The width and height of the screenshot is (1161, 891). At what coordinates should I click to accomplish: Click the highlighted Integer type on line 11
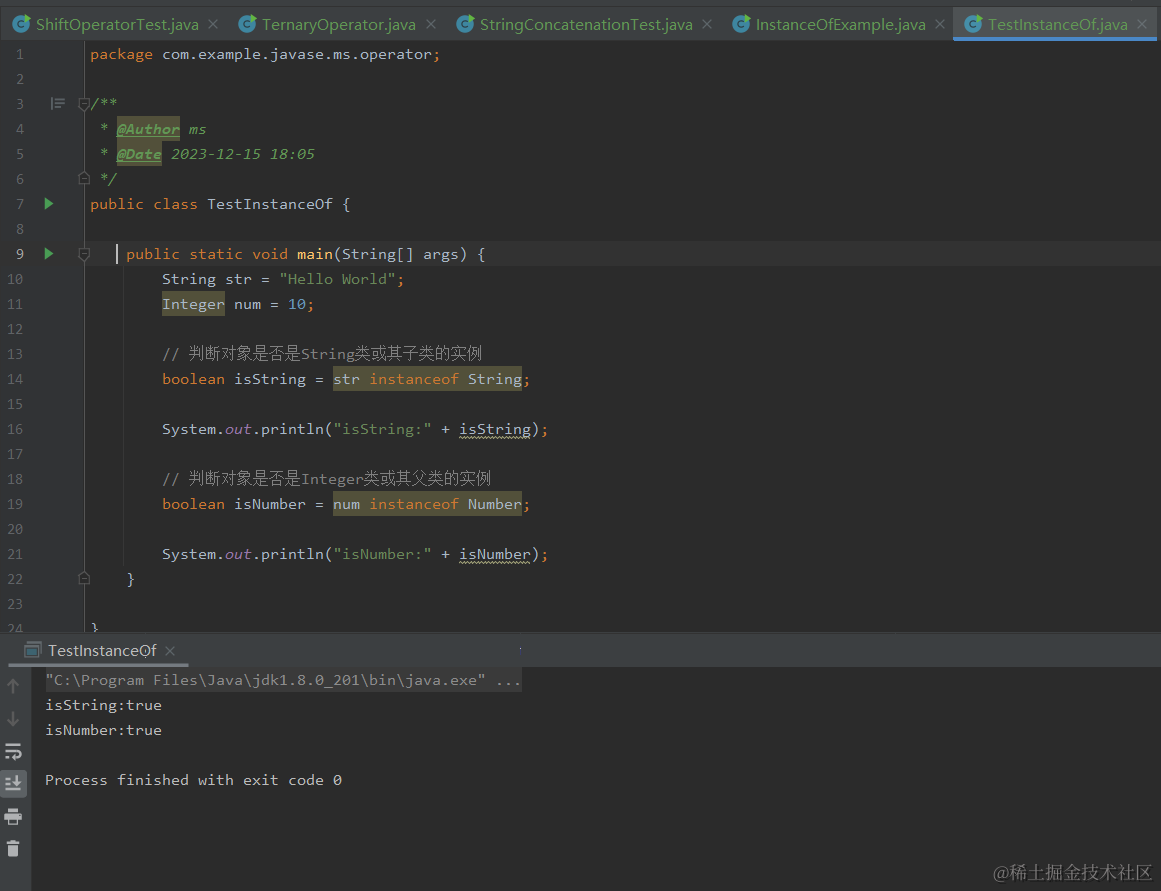click(x=193, y=304)
